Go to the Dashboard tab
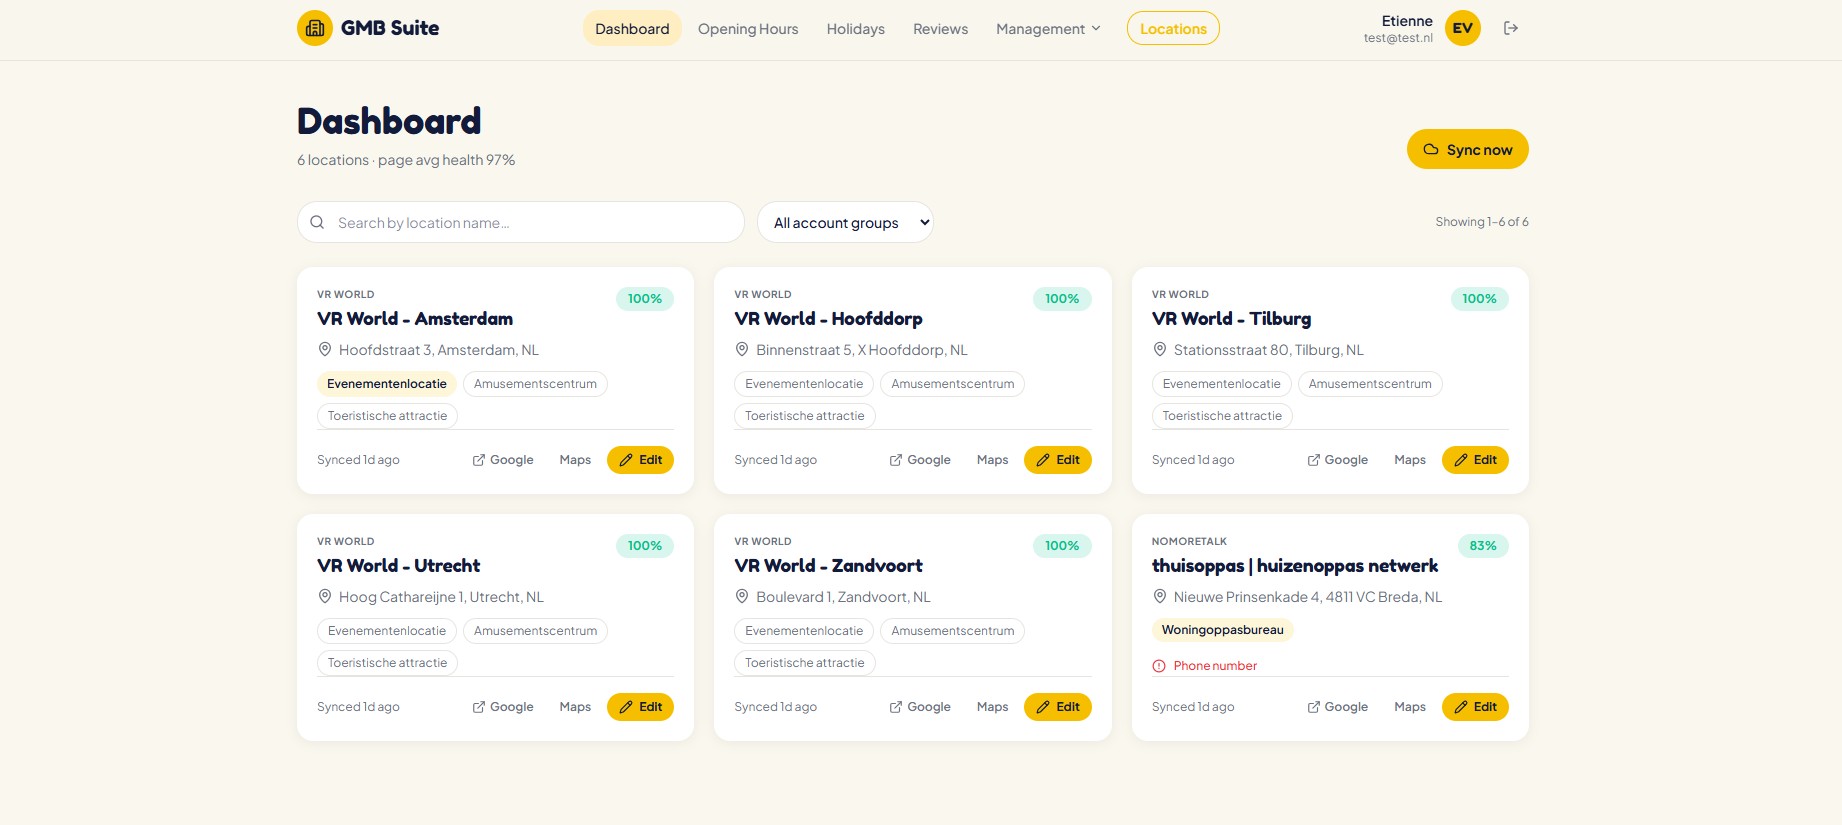 pos(632,29)
